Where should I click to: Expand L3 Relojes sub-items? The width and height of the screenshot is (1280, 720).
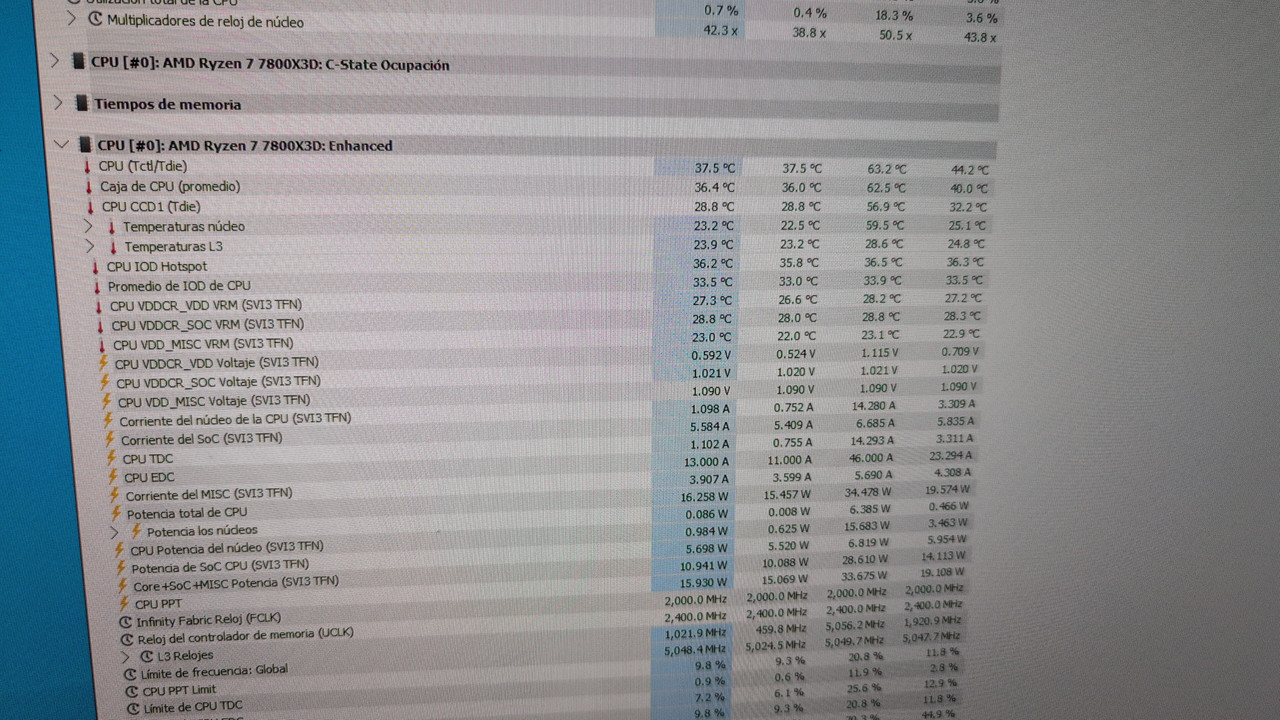pos(126,656)
